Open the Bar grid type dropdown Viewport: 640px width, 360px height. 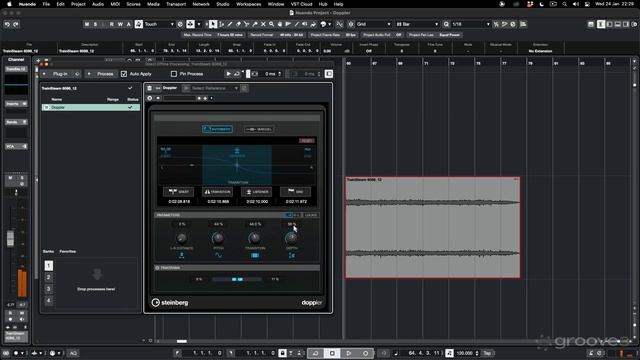(417, 24)
